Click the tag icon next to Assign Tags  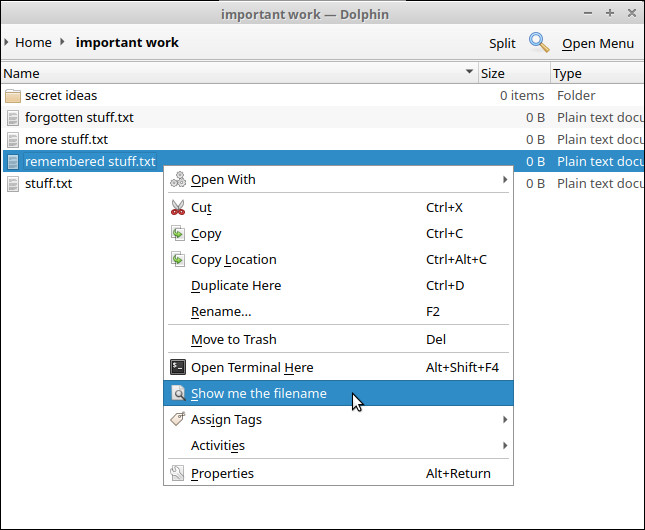coord(178,419)
